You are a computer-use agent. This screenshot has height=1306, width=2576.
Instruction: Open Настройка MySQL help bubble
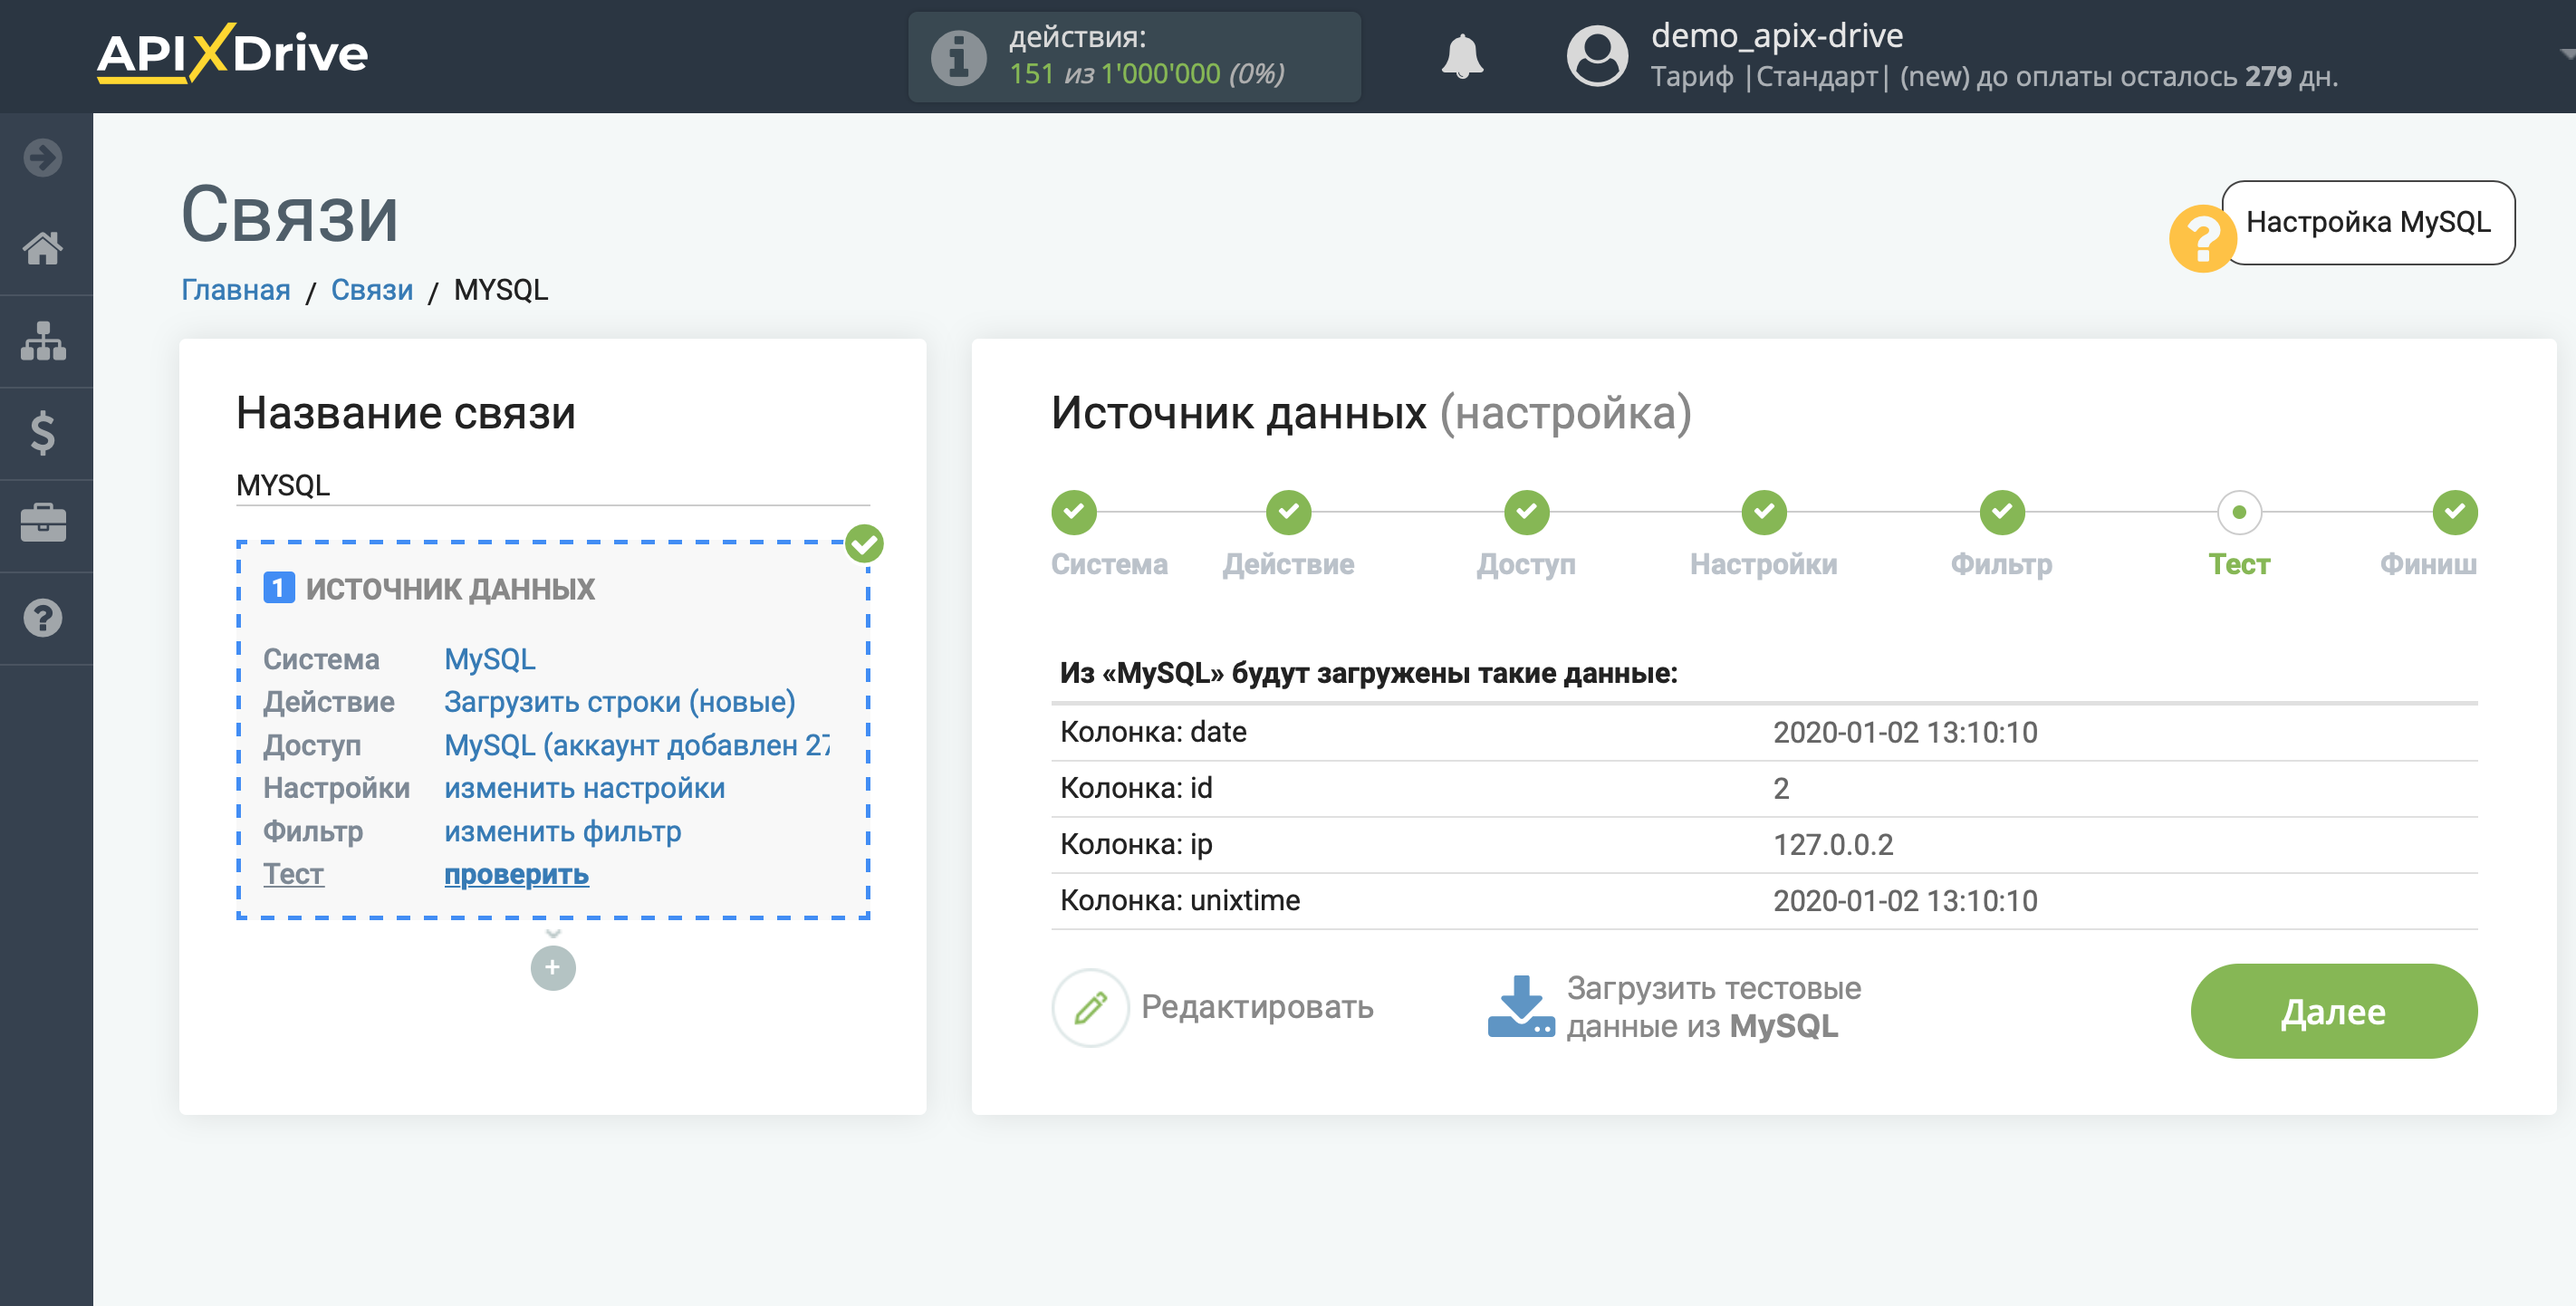[x=2368, y=222]
